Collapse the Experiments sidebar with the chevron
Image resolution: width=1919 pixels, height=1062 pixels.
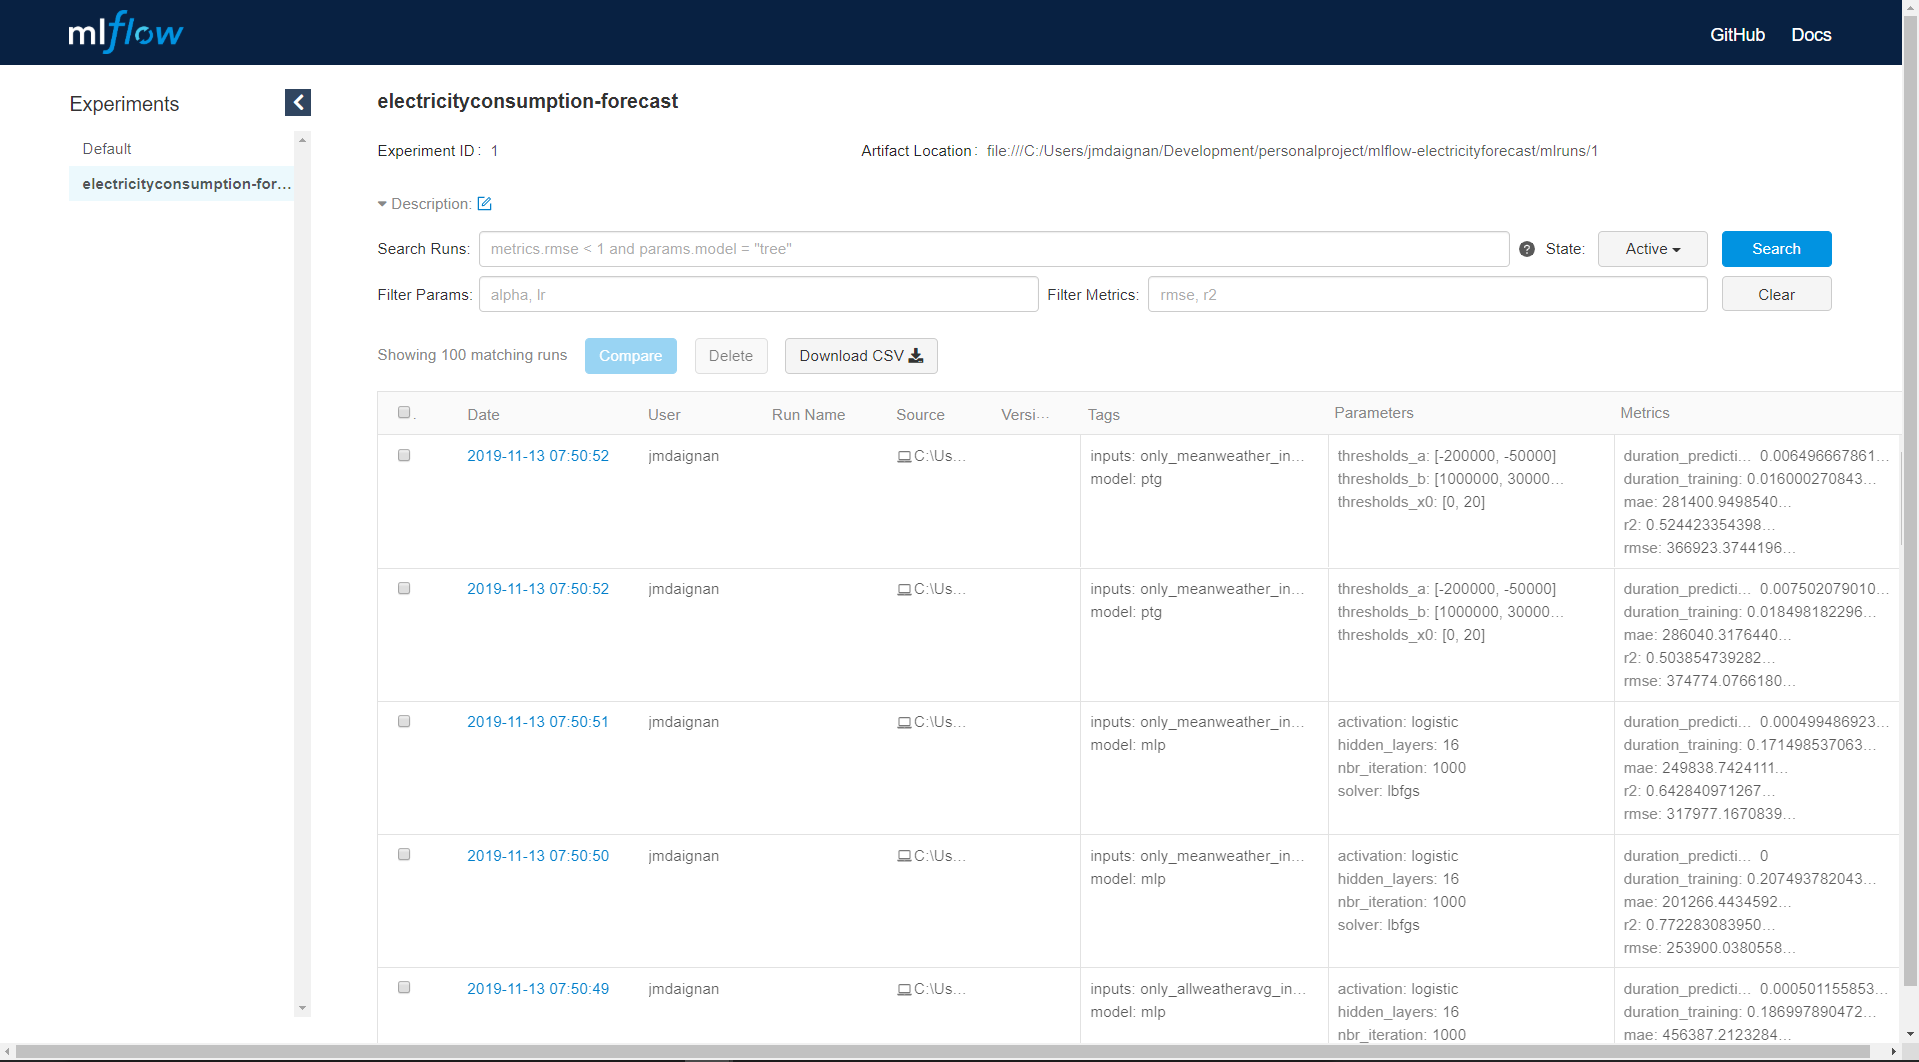tap(297, 102)
